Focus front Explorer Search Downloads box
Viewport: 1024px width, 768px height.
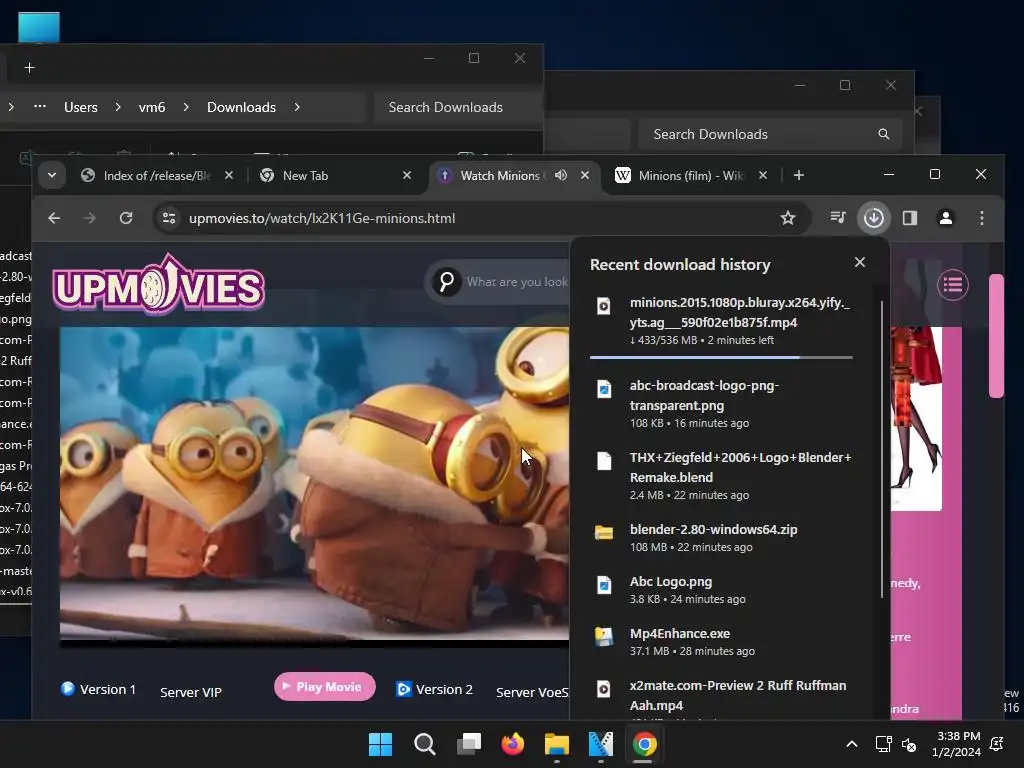(x=458, y=107)
